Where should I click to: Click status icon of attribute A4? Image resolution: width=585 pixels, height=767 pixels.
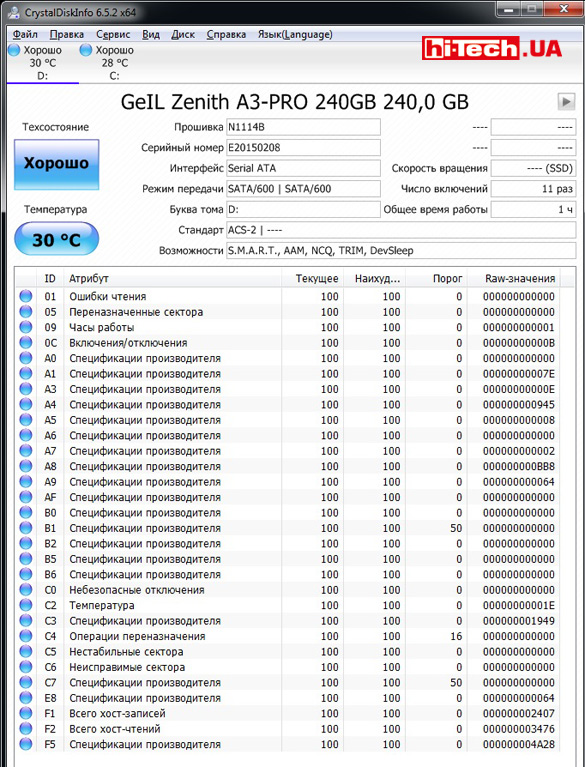click(26, 404)
